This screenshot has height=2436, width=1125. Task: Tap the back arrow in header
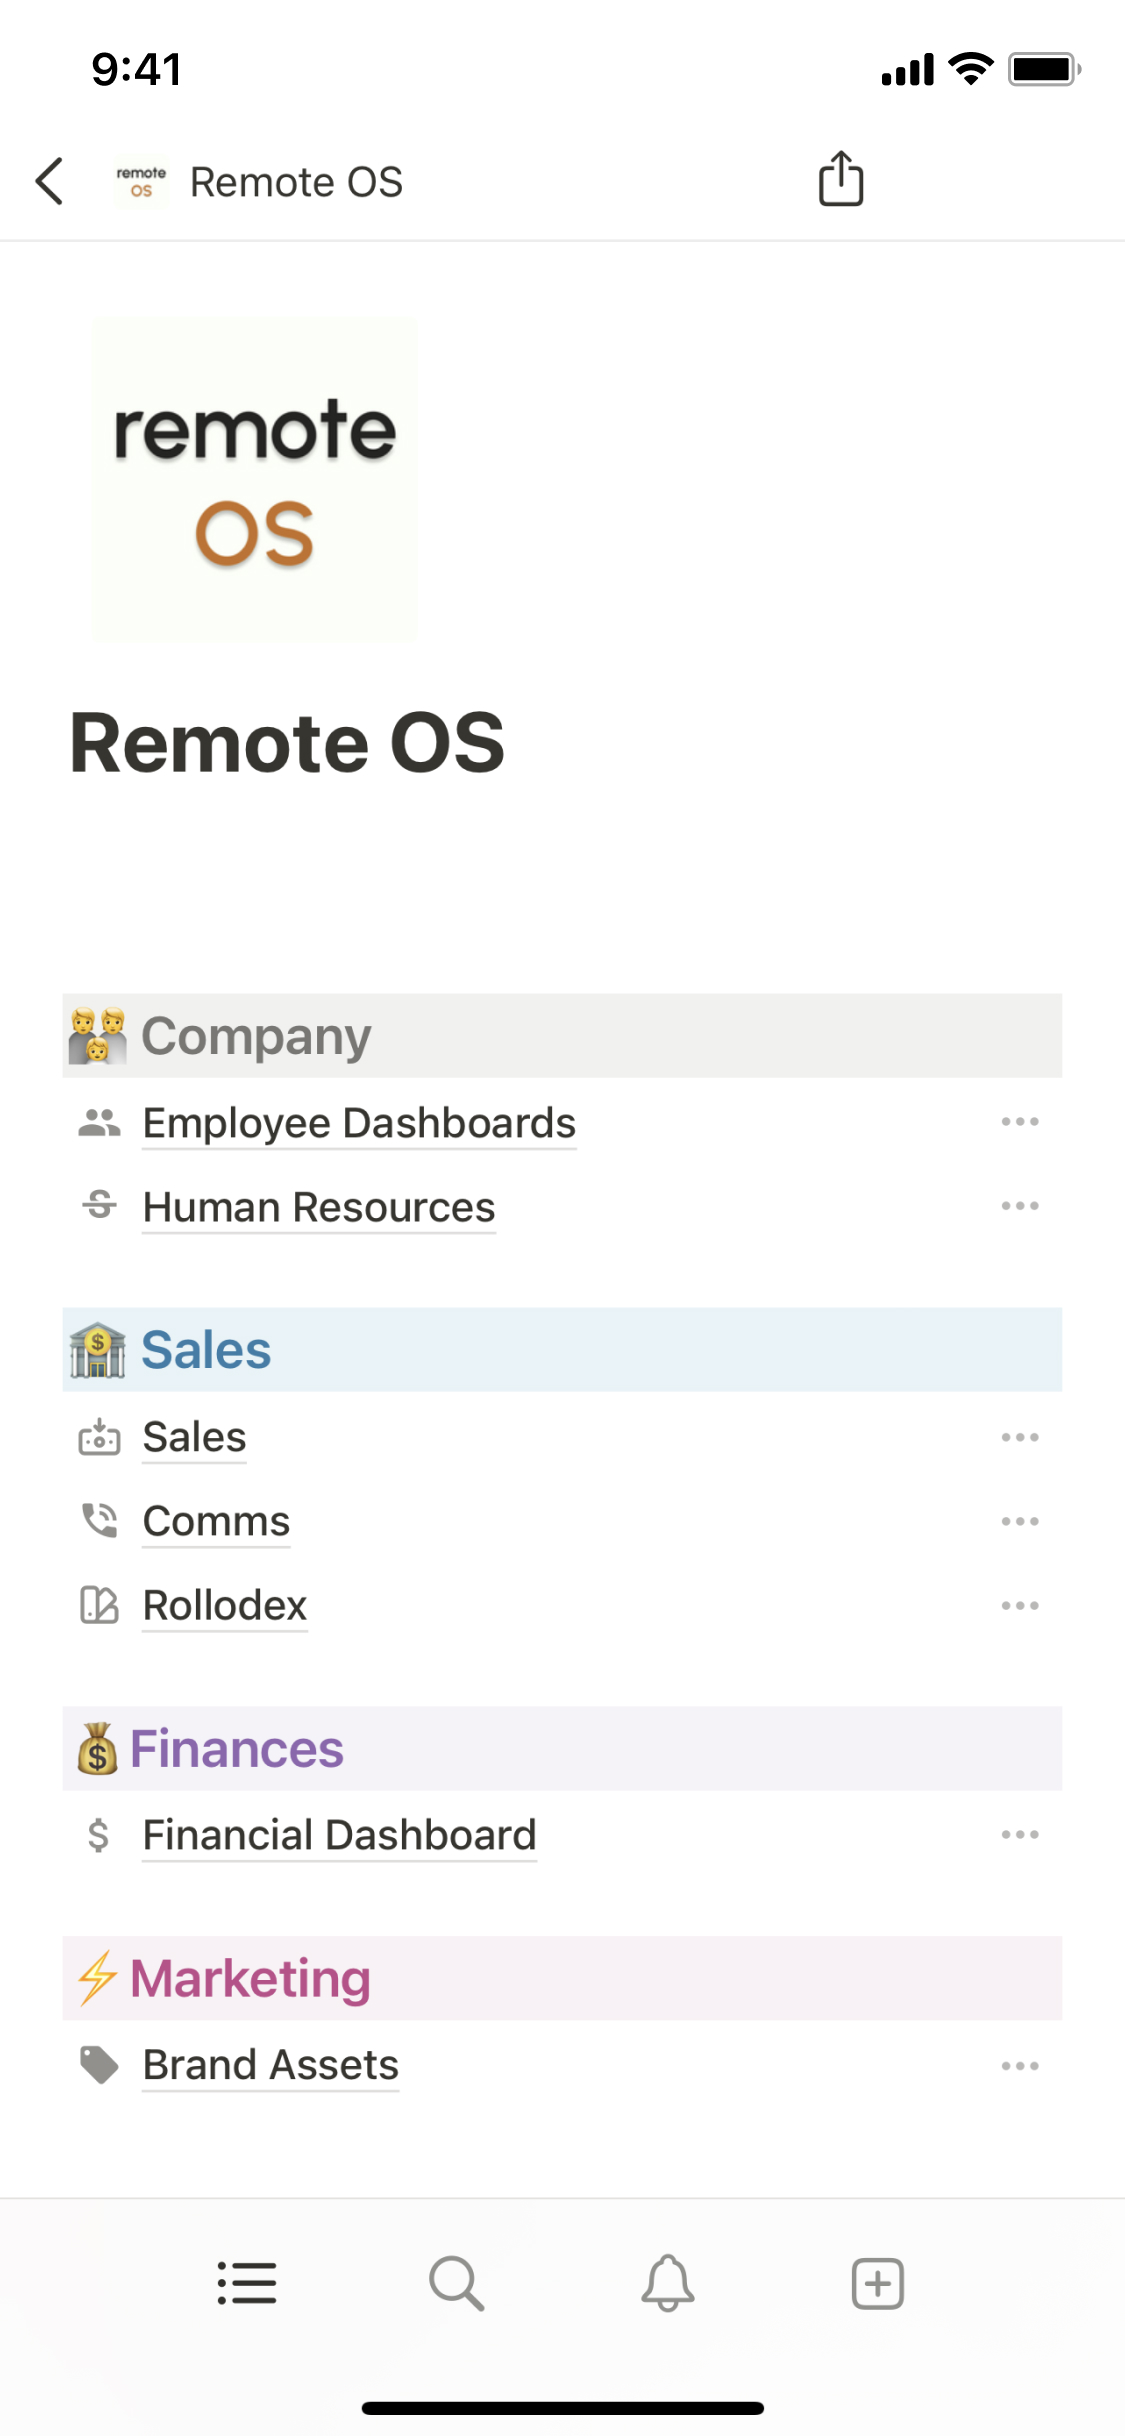[x=50, y=181]
